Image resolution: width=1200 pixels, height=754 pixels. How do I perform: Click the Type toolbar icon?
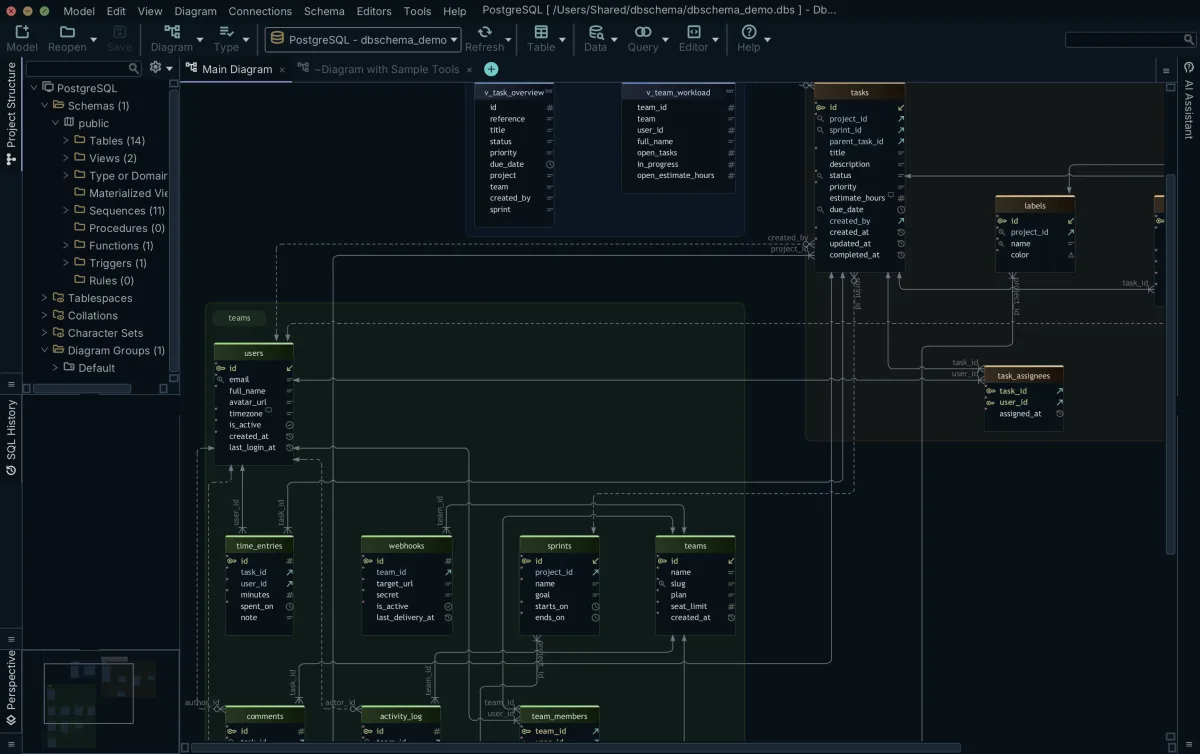tap(226, 32)
